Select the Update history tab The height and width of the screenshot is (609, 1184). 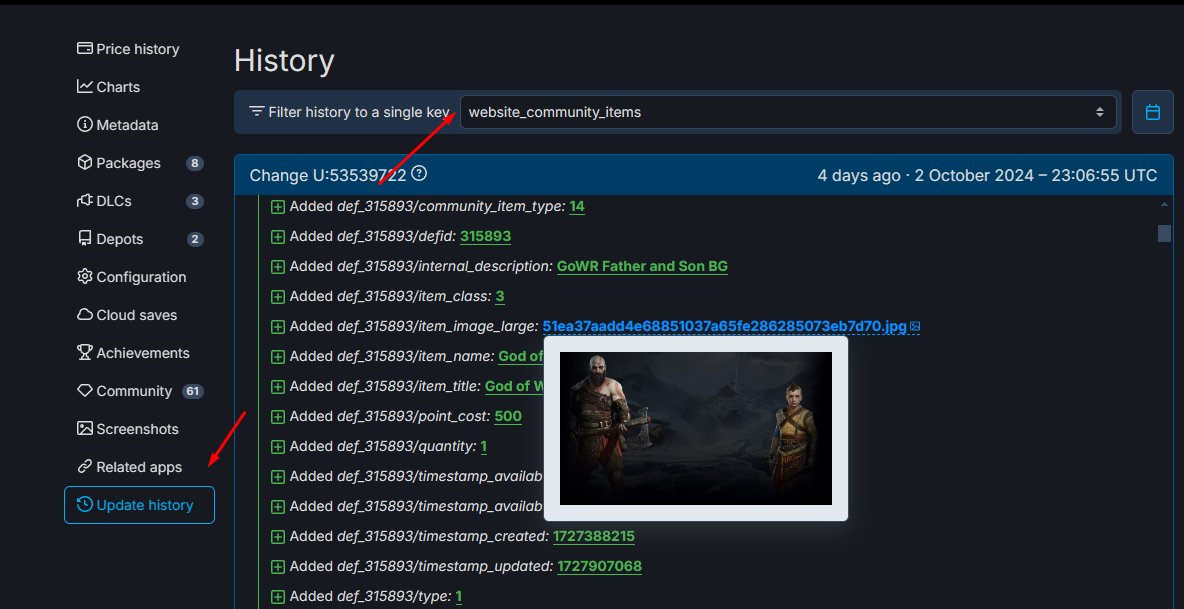coord(139,505)
